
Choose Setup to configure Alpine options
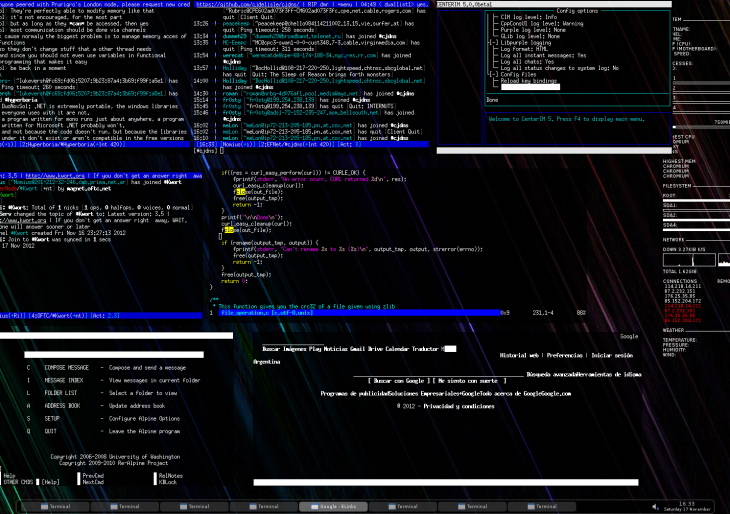click(52, 418)
